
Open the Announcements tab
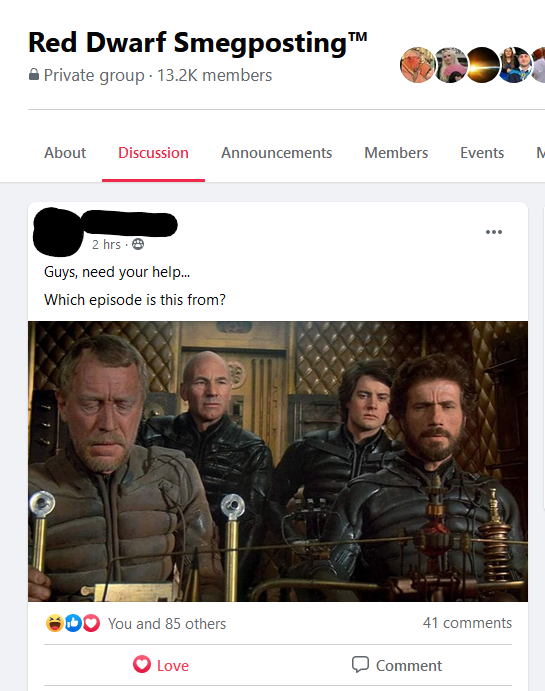276,153
